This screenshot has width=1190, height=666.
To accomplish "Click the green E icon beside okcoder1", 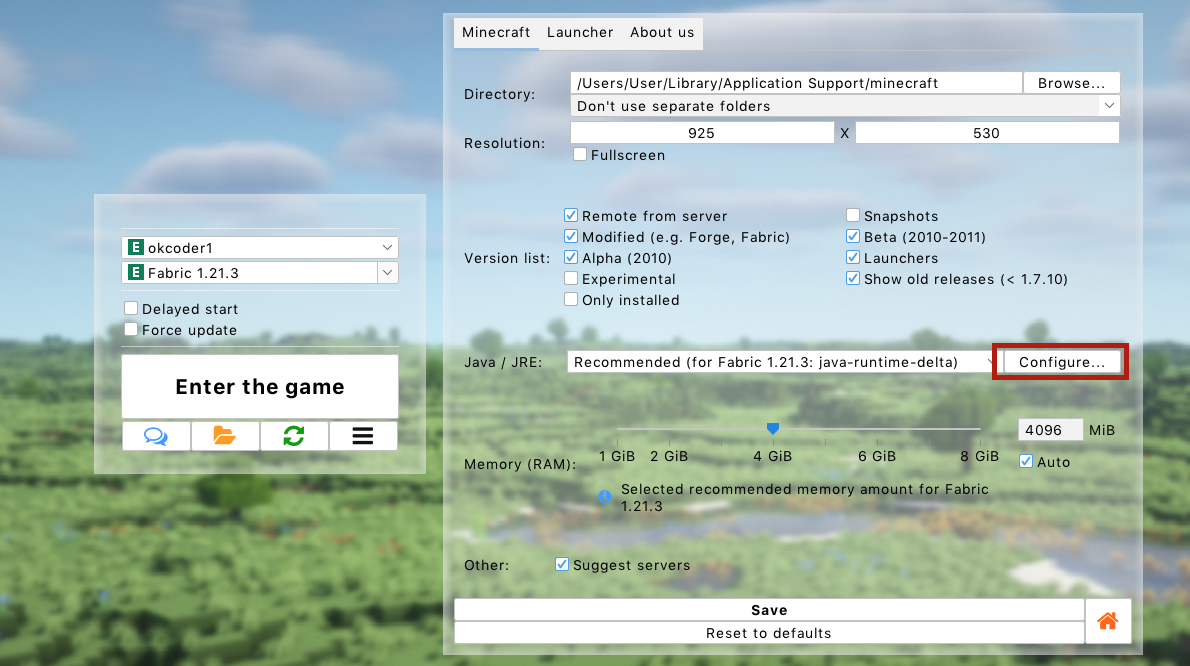I will 136,247.
